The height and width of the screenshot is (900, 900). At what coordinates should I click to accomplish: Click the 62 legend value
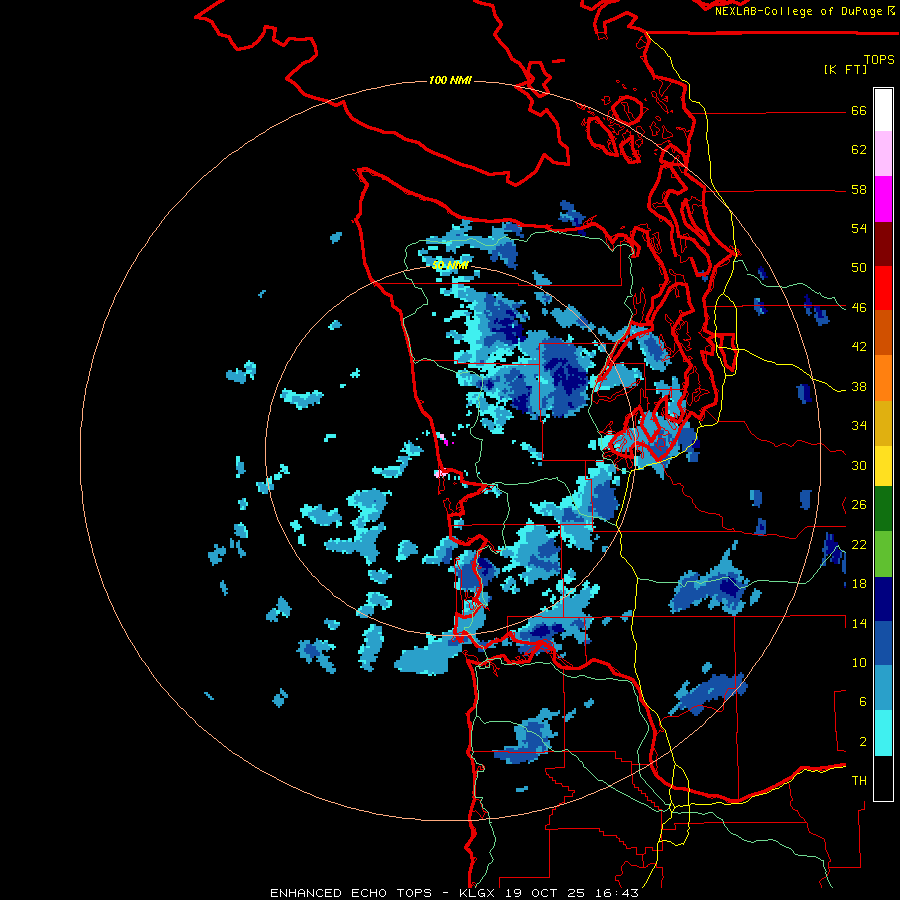click(859, 150)
